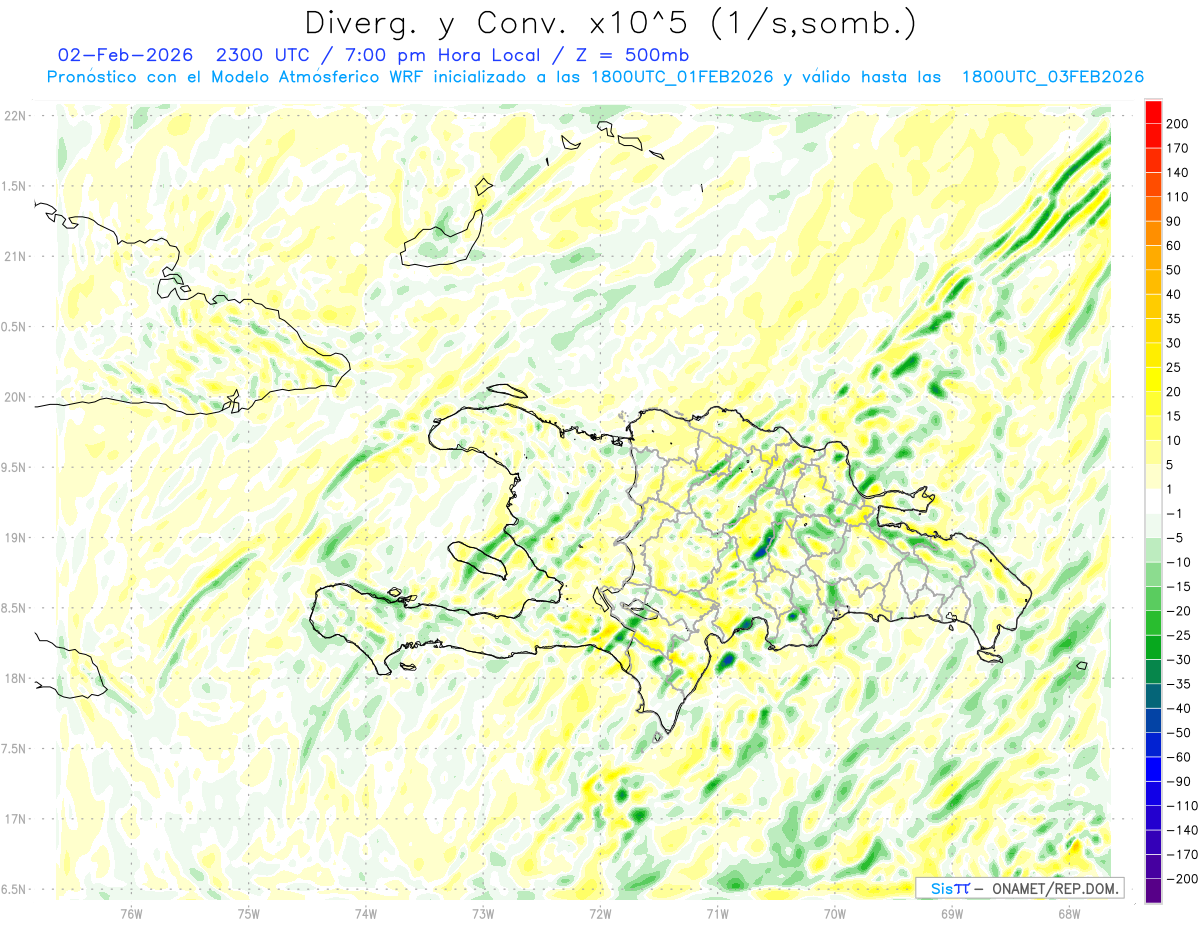Click the '18N' latitude label
The image size is (1200, 927).
click(15, 678)
